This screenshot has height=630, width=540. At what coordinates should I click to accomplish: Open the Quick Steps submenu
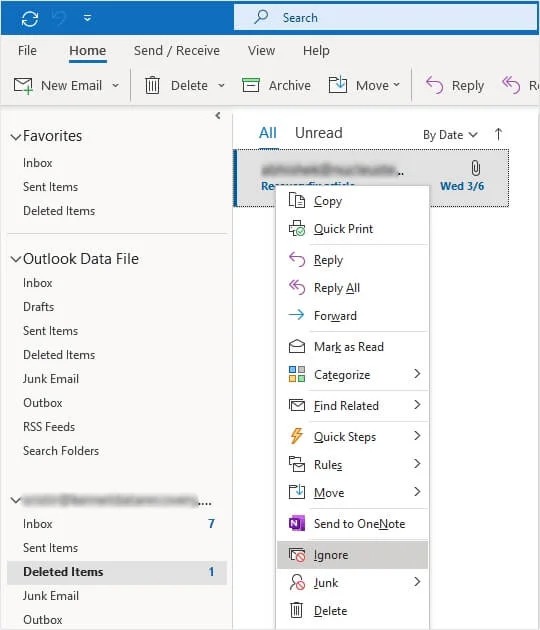[x=352, y=437]
